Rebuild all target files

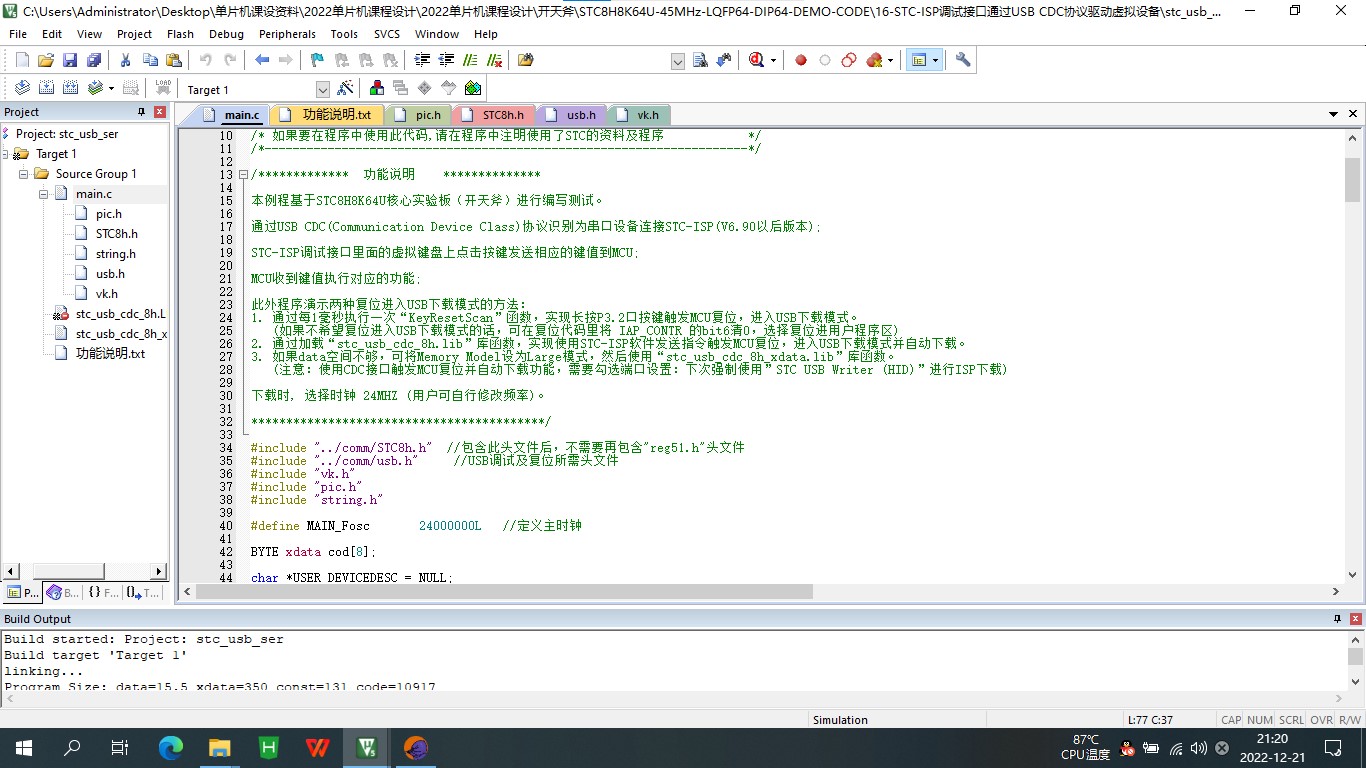70,88
